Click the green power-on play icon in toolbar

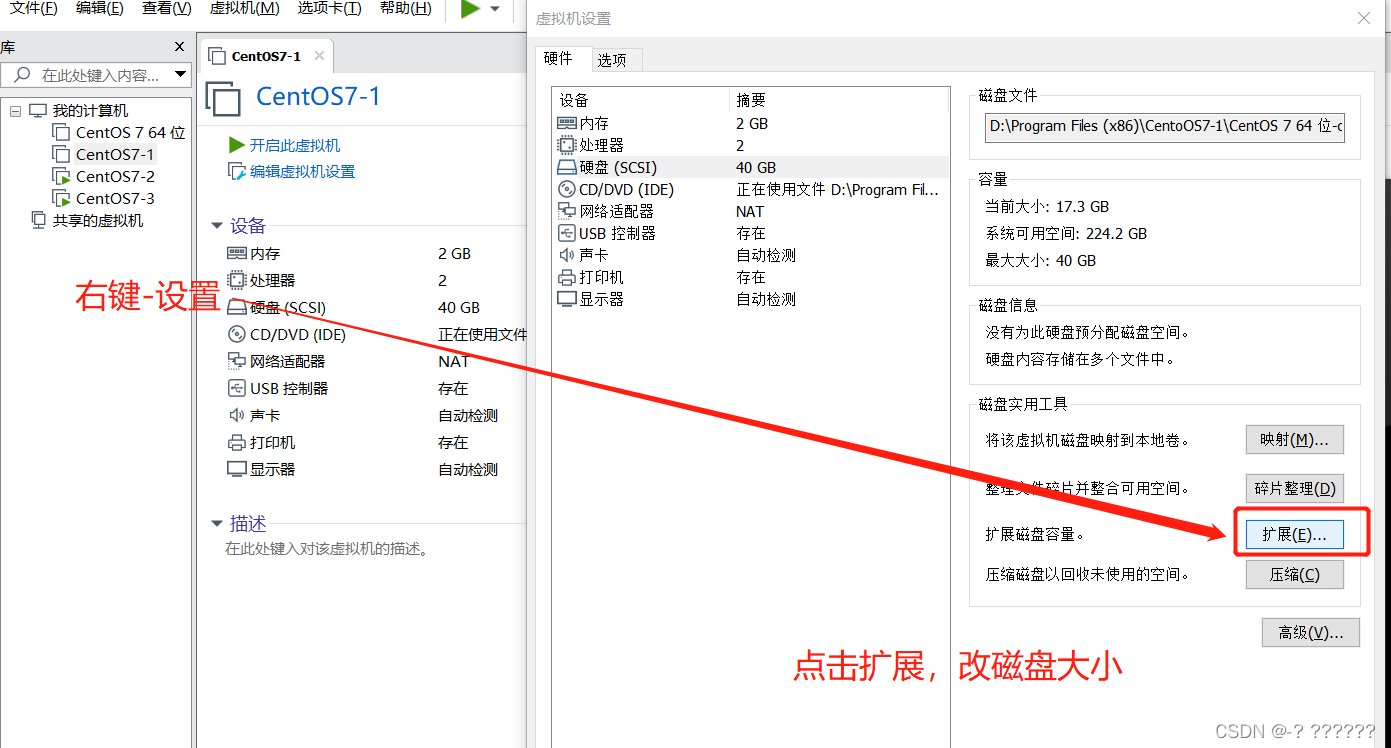pos(470,9)
